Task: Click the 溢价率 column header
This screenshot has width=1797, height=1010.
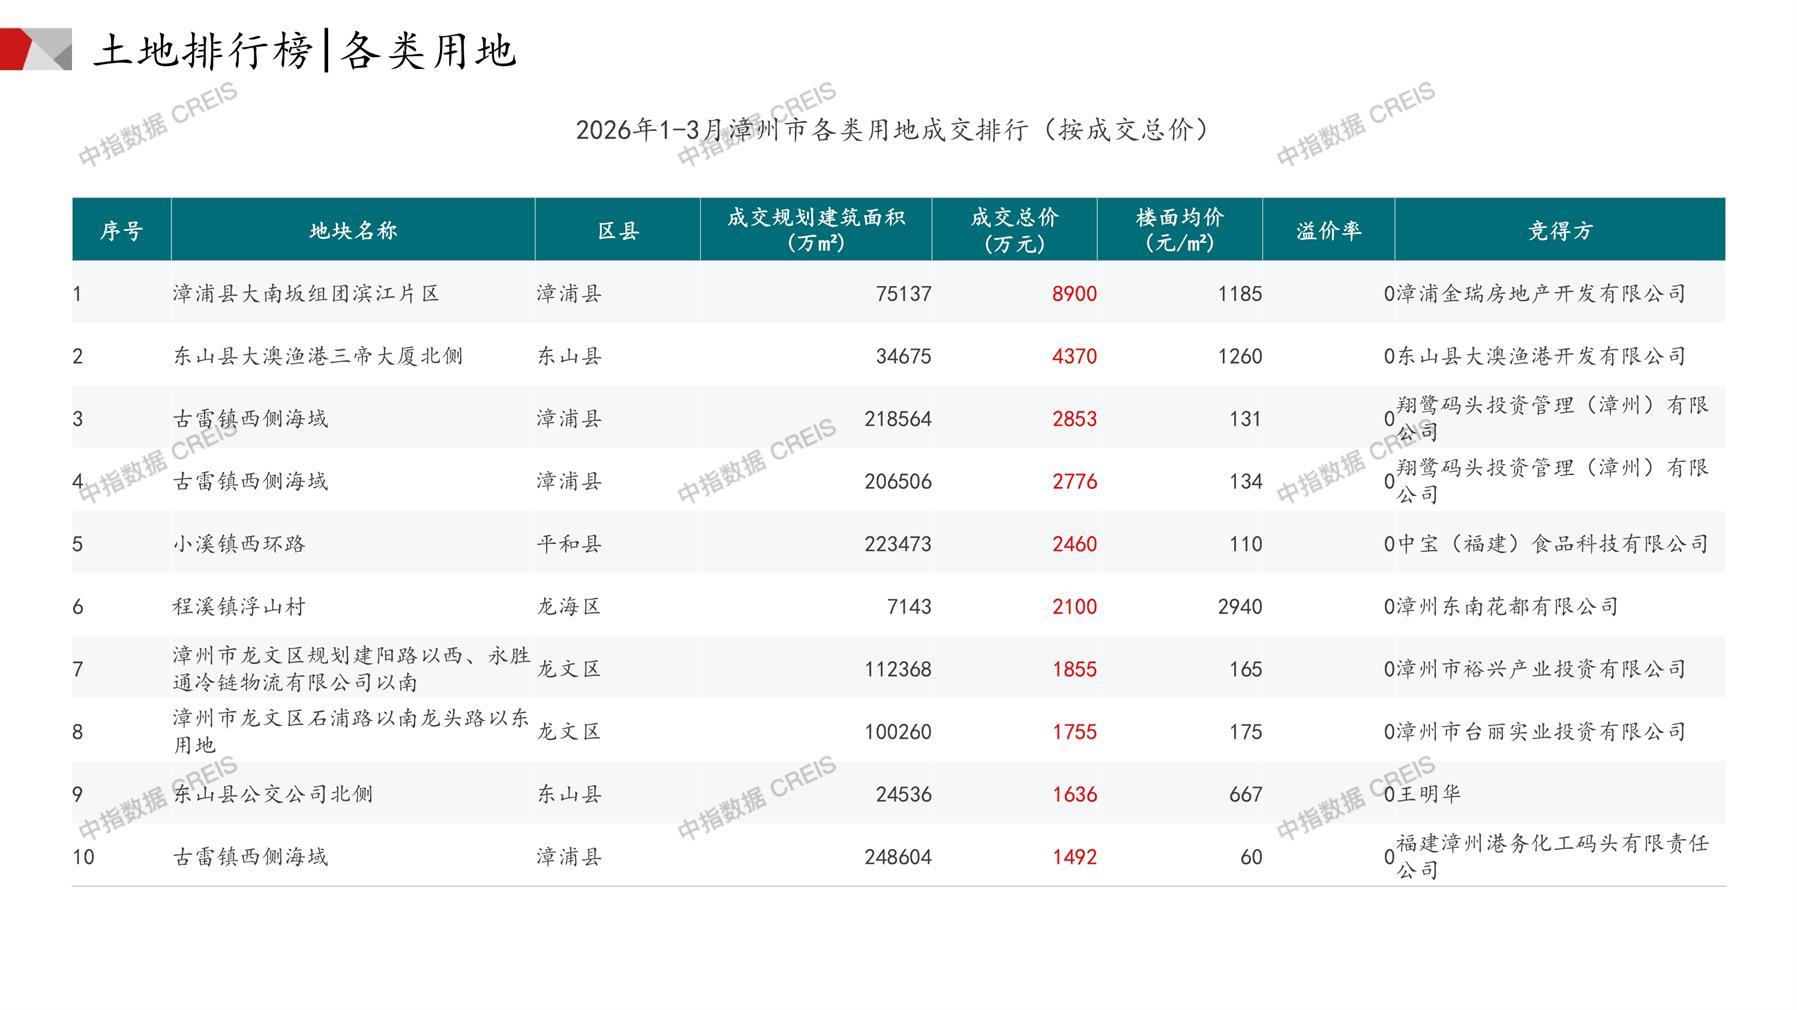Action: tap(1328, 231)
